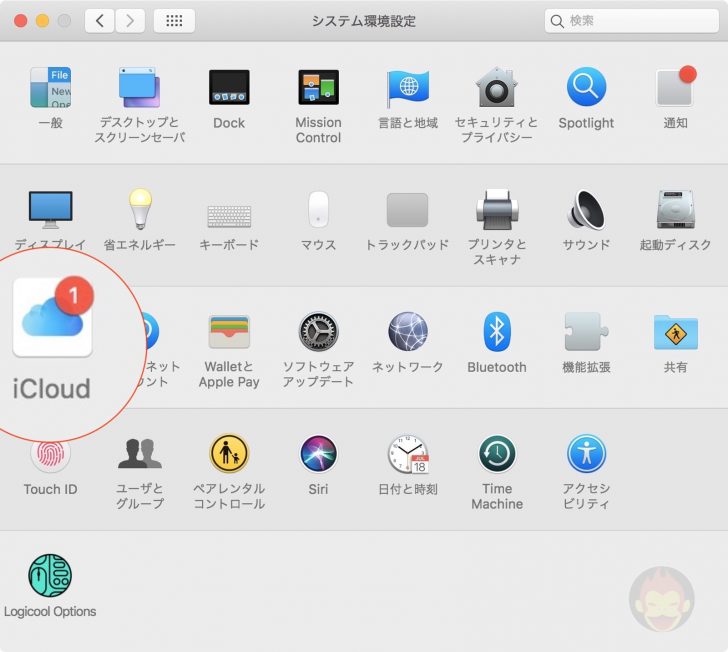Open ソフトウェアアップデート preferences
The image size is (728, 652).
[x=318, y=332]
